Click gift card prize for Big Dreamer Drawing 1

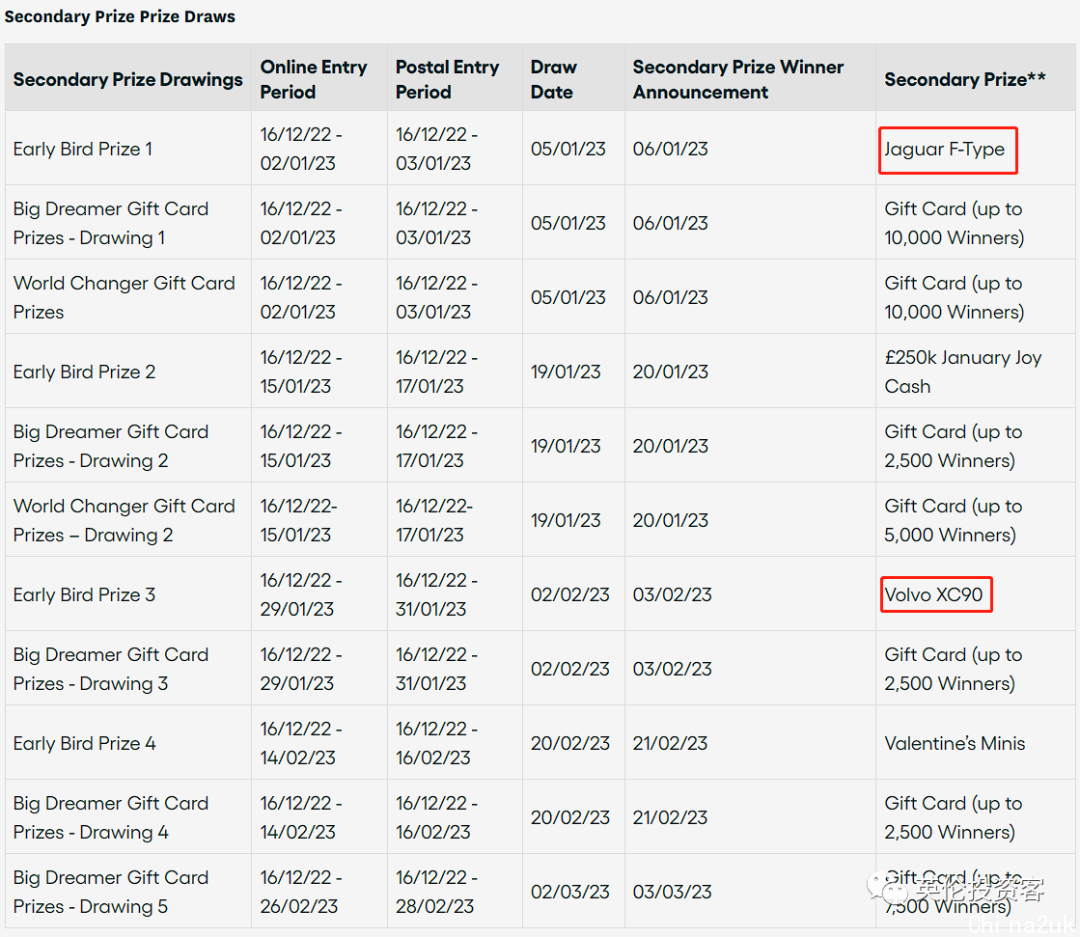click(954, 223)
